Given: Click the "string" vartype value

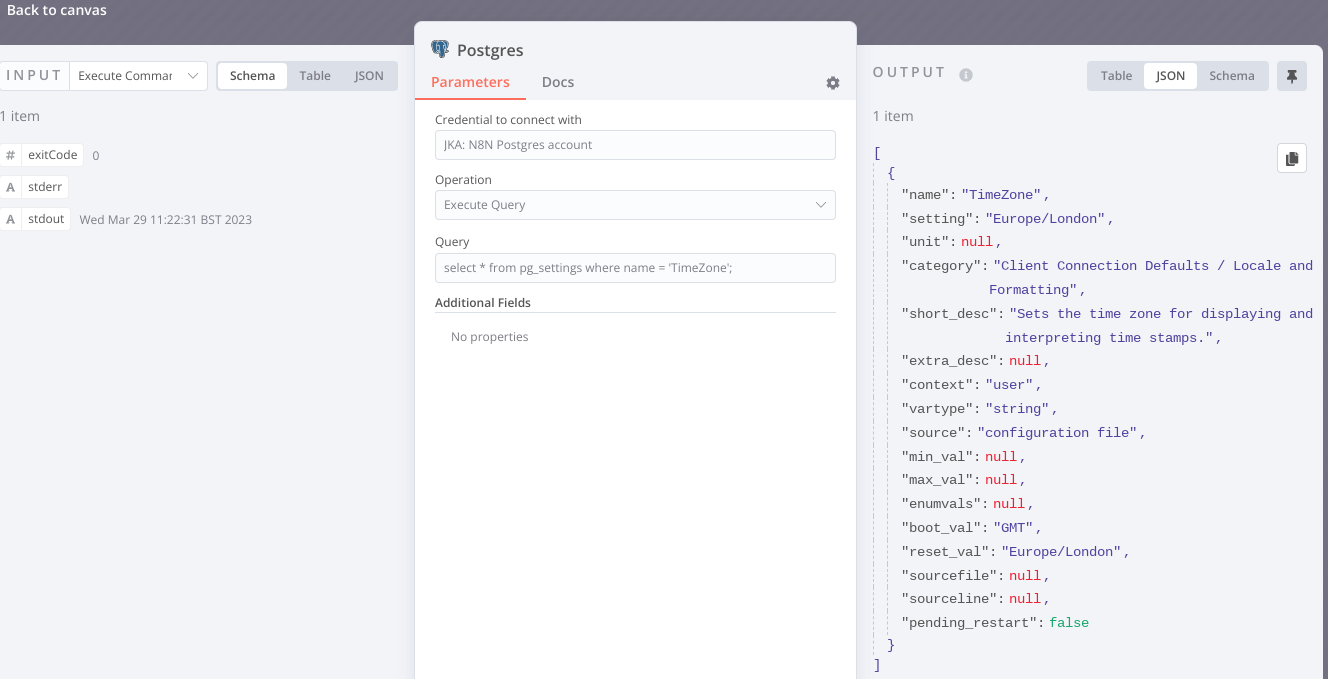Looking at the screenshot, I should coord(1017,409).
